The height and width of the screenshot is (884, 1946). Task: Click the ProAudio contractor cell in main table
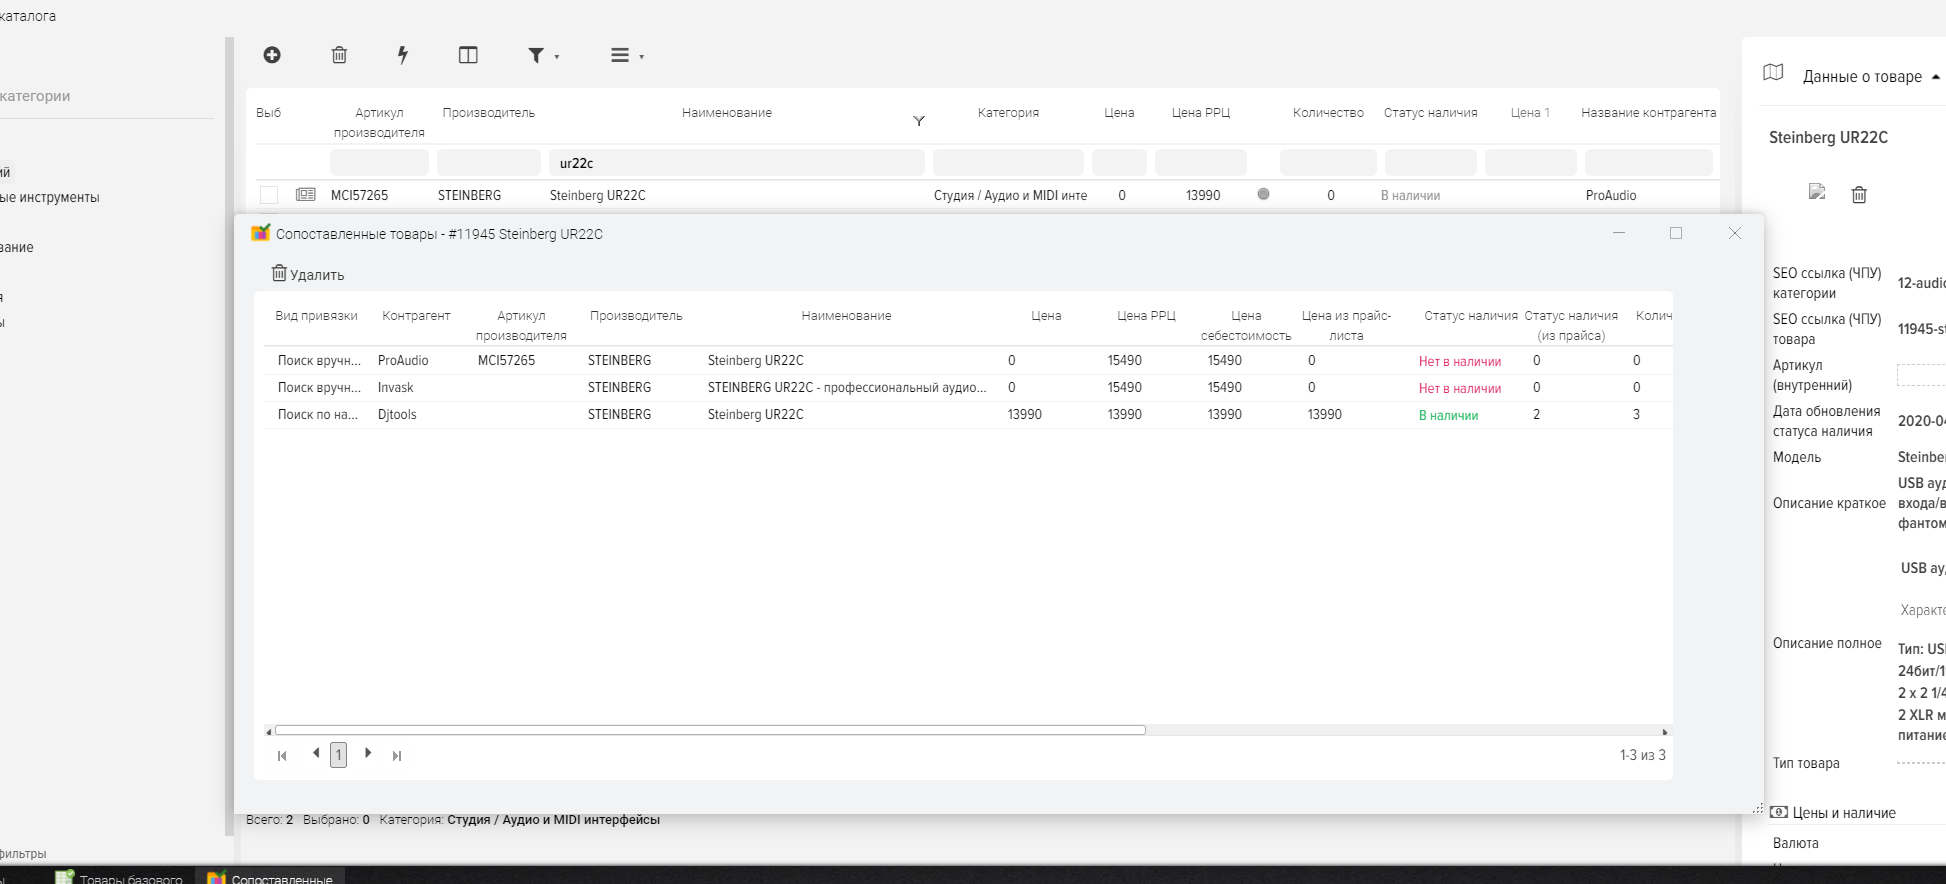click(1611, 195)
